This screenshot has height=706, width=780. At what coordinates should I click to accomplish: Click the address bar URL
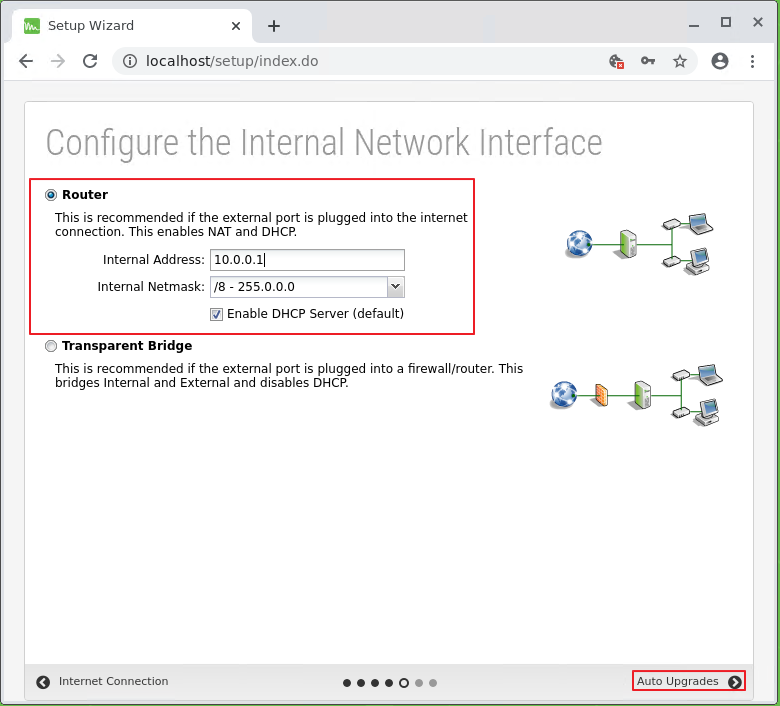tap(232, 61)
